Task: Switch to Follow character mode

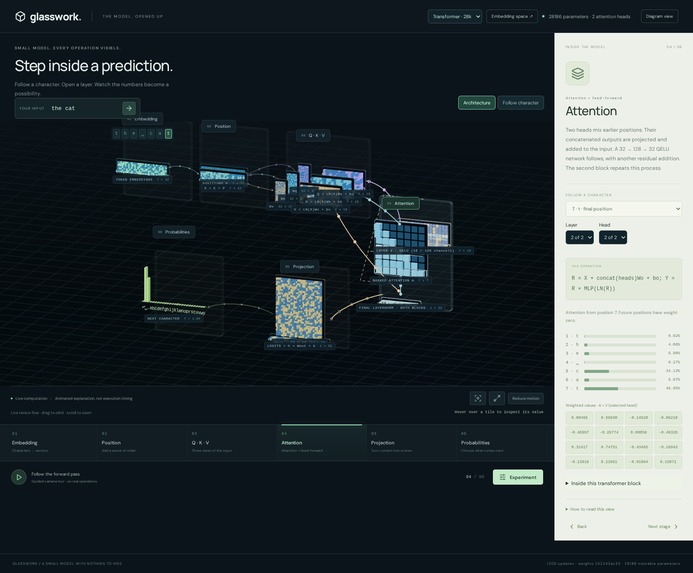Action: [521, 103]
